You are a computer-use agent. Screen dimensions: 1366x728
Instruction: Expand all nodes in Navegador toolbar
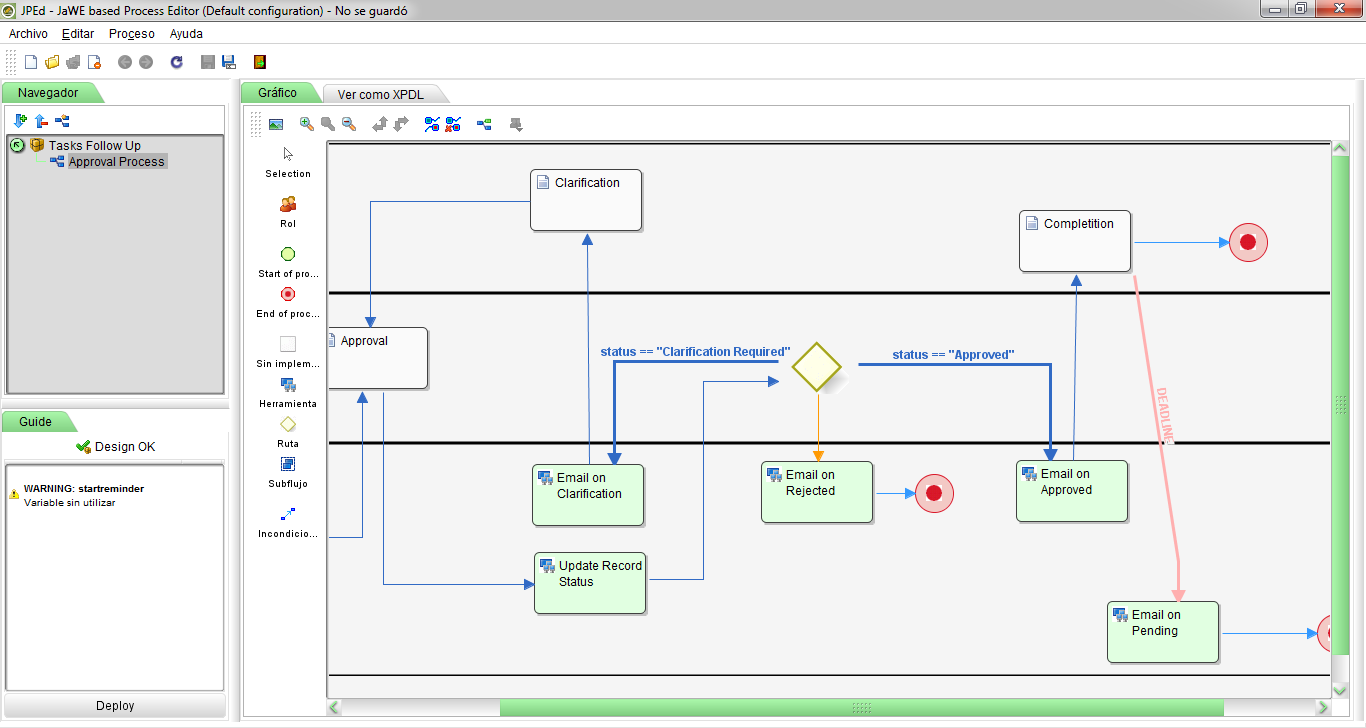click(x=20, y=121)
